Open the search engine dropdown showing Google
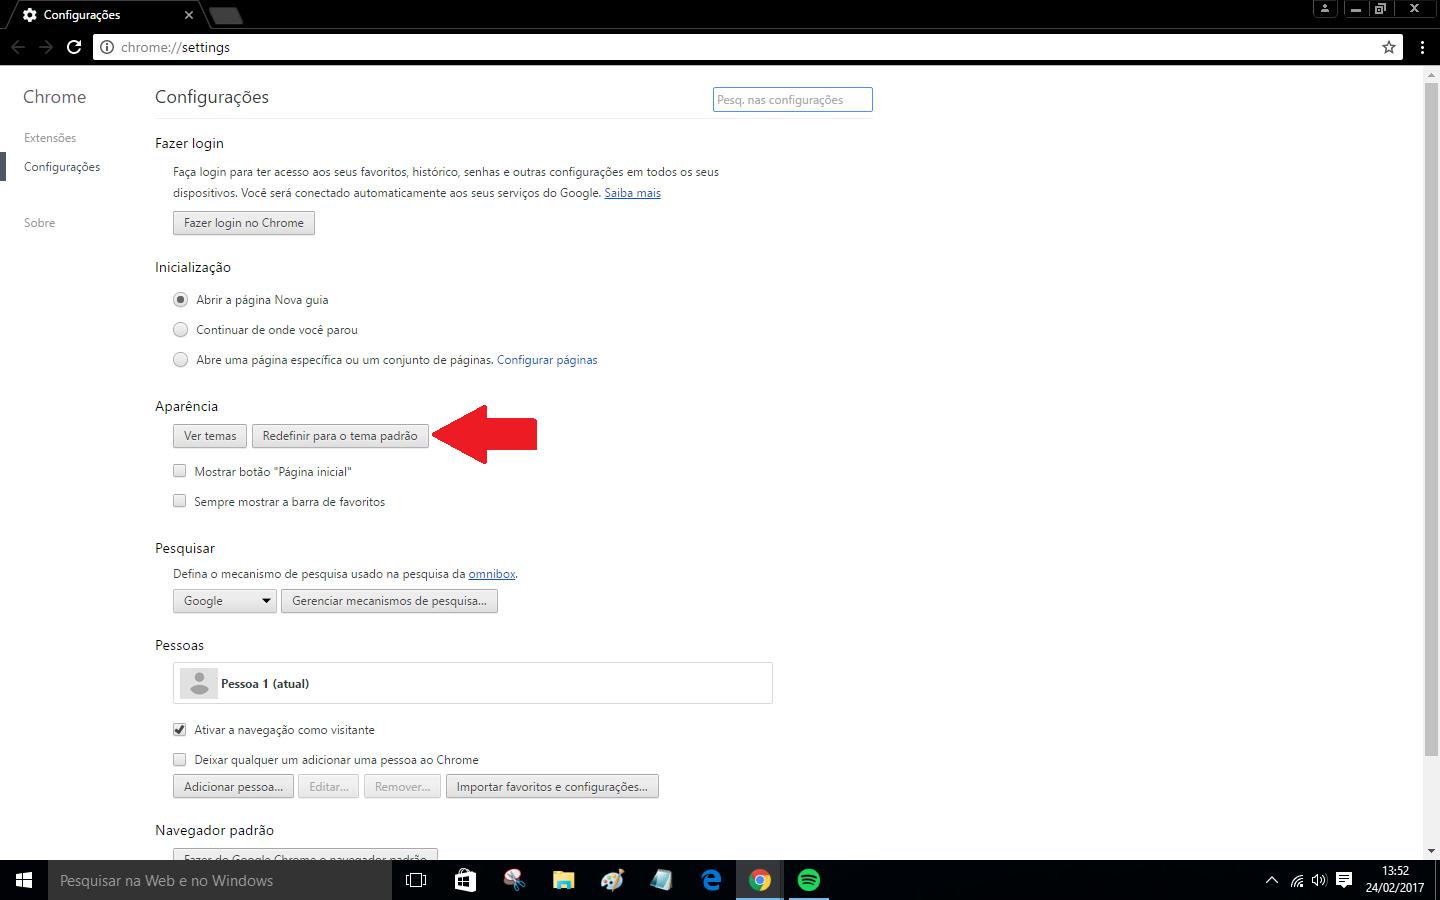The image size is (1440, 900). click(224, 600)
